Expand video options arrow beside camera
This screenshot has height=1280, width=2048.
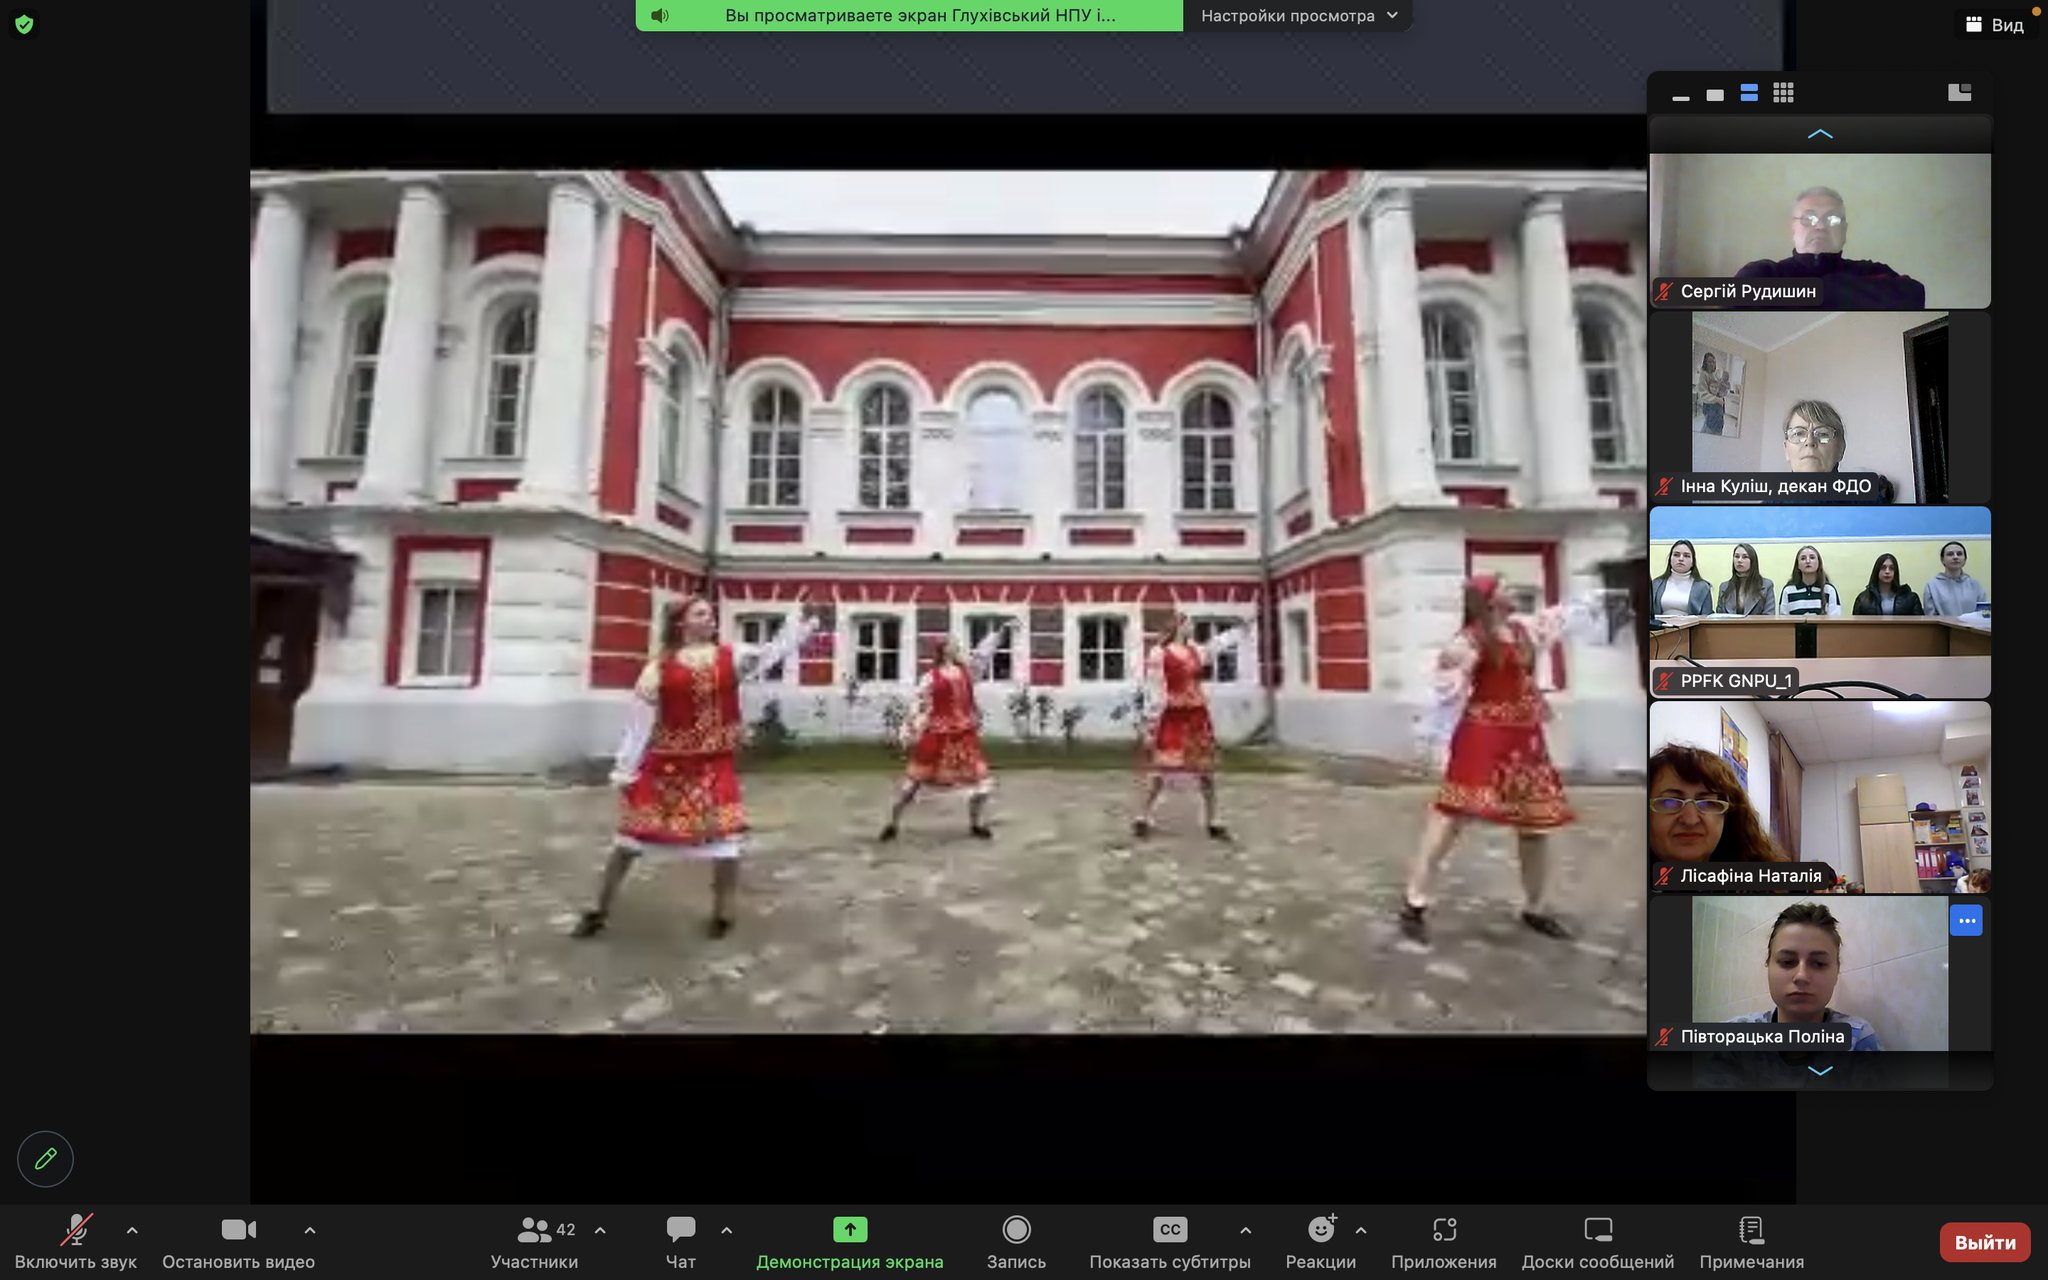coord(310,1231)
